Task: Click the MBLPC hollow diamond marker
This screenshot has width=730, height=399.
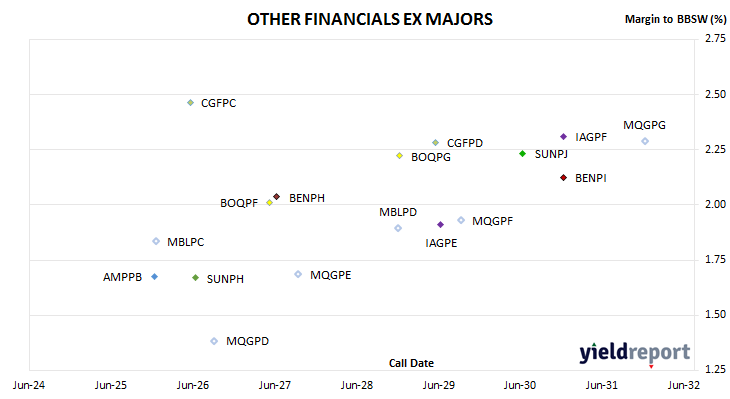Action: coord(156,241)
